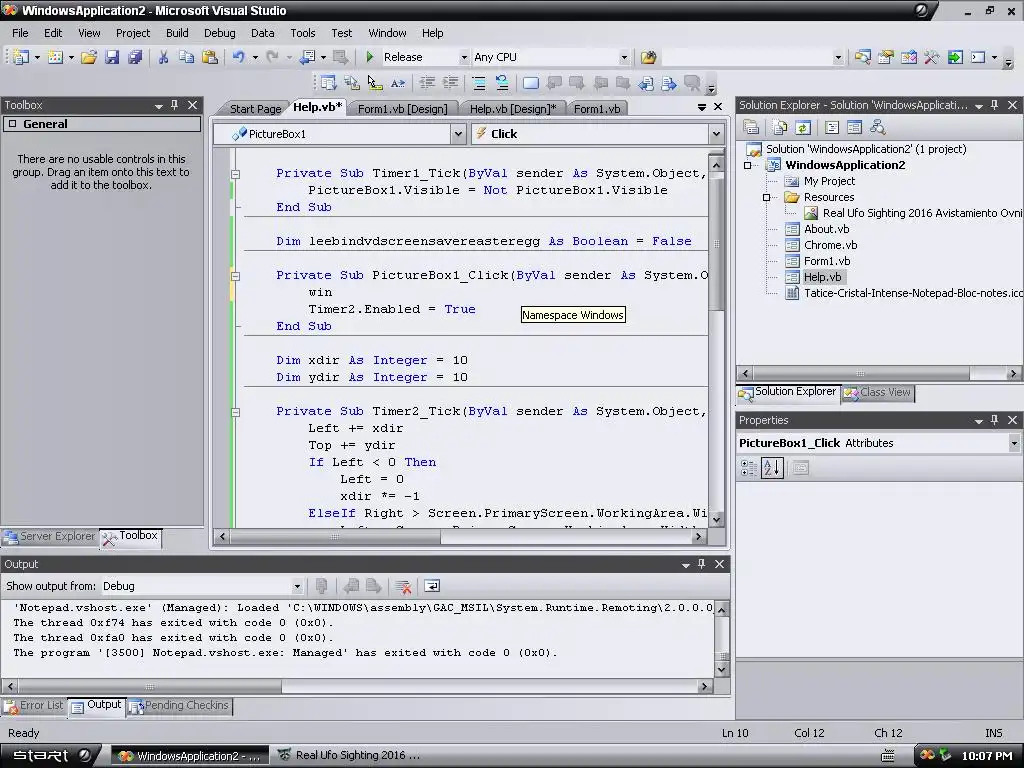This screenshot has height=768, width=1024.
Task: Toggle Word Wrap in the Output panel
Action: tap(432, 586)
